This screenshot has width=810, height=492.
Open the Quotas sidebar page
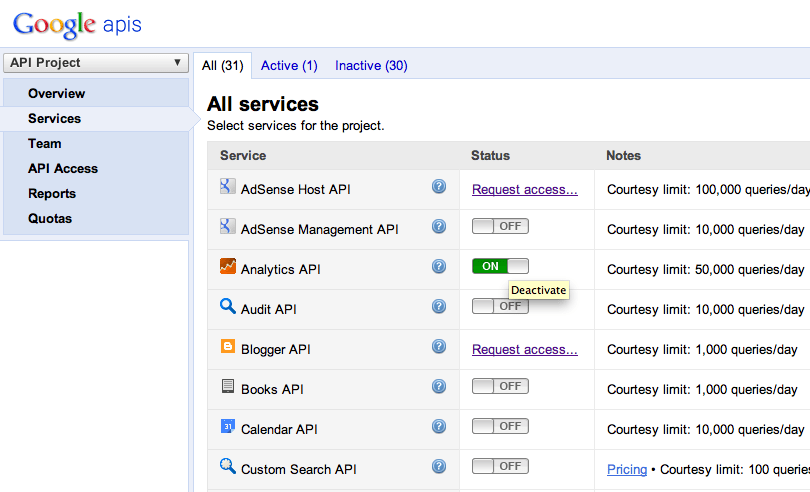pos(50,219)
